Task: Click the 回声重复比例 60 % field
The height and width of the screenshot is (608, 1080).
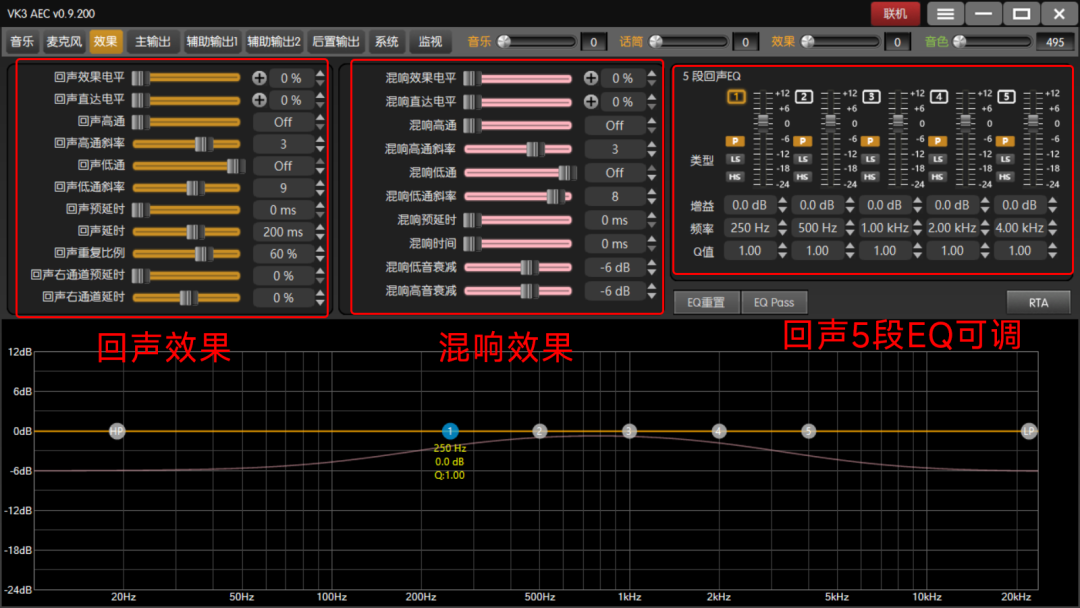Action: [283, 254]
